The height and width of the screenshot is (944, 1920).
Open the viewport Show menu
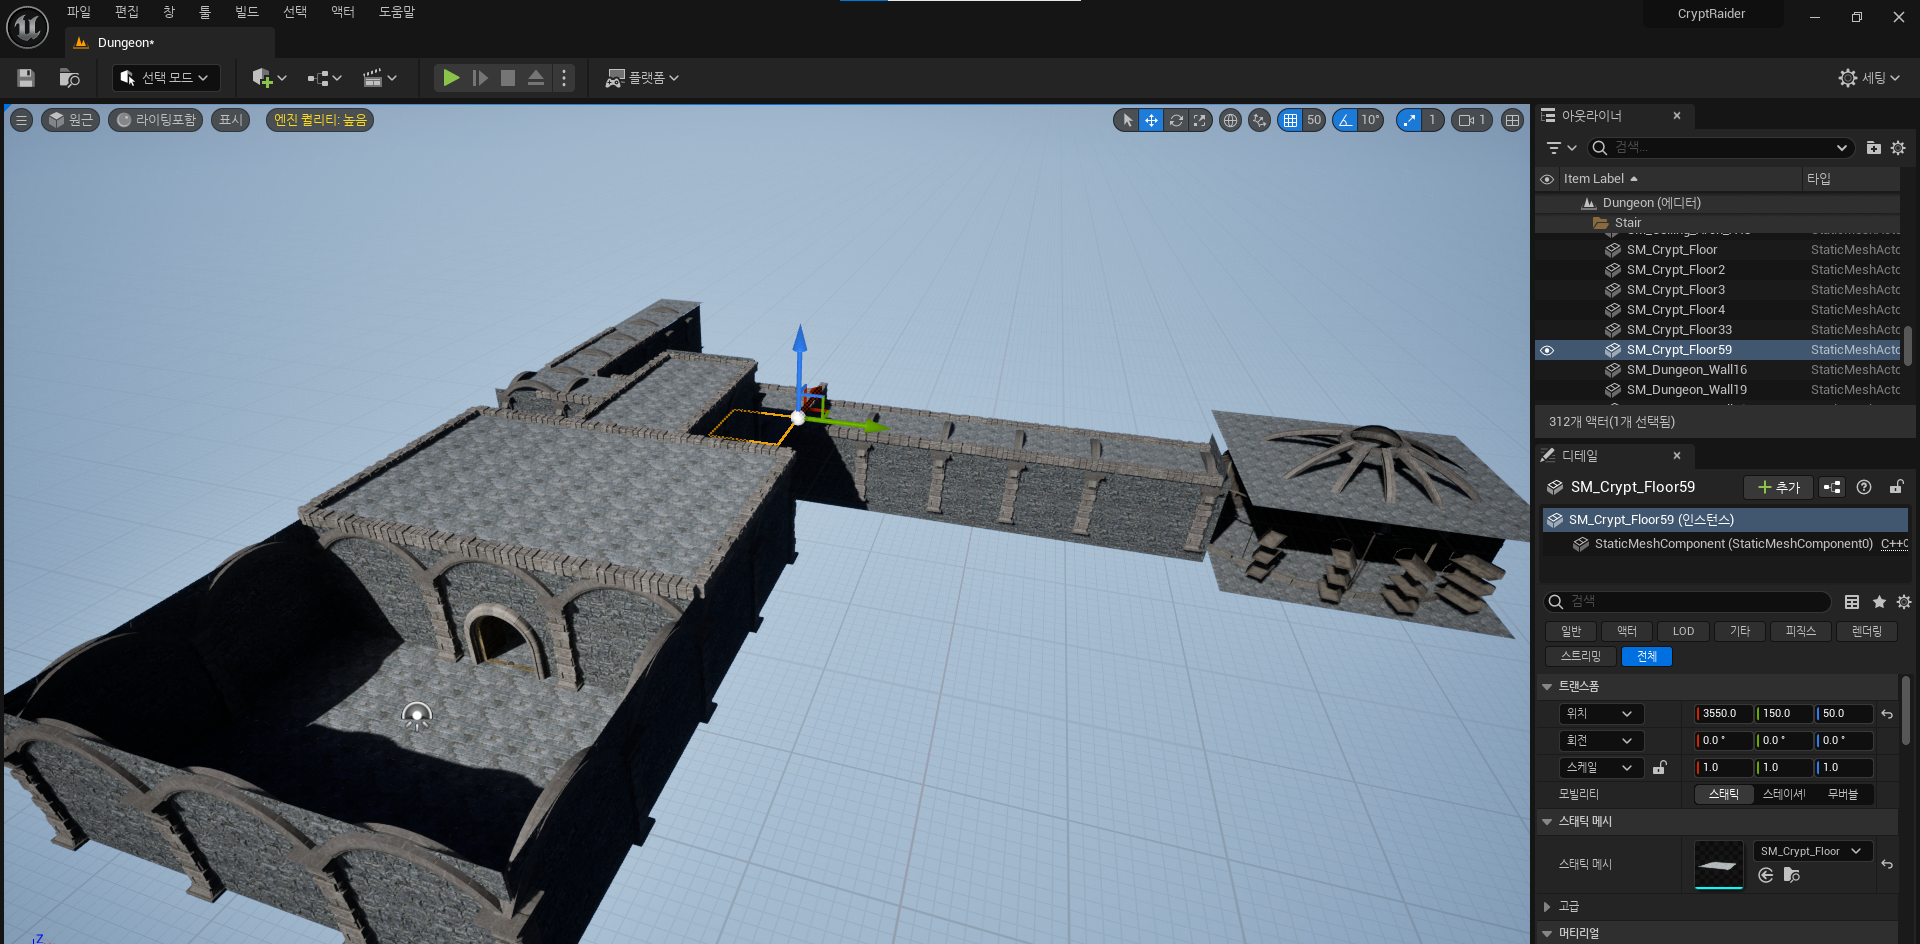pyautogui.click(x=231, y=120)
